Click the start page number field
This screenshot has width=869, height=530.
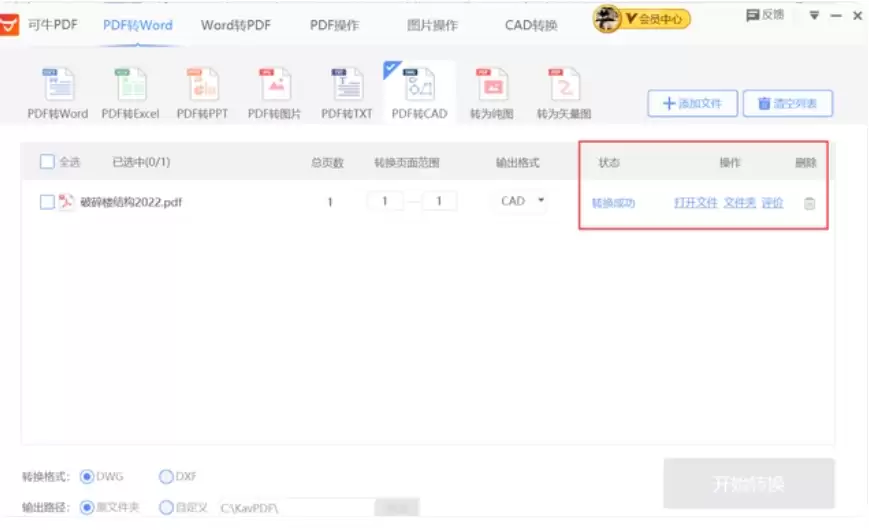(385, 202)
